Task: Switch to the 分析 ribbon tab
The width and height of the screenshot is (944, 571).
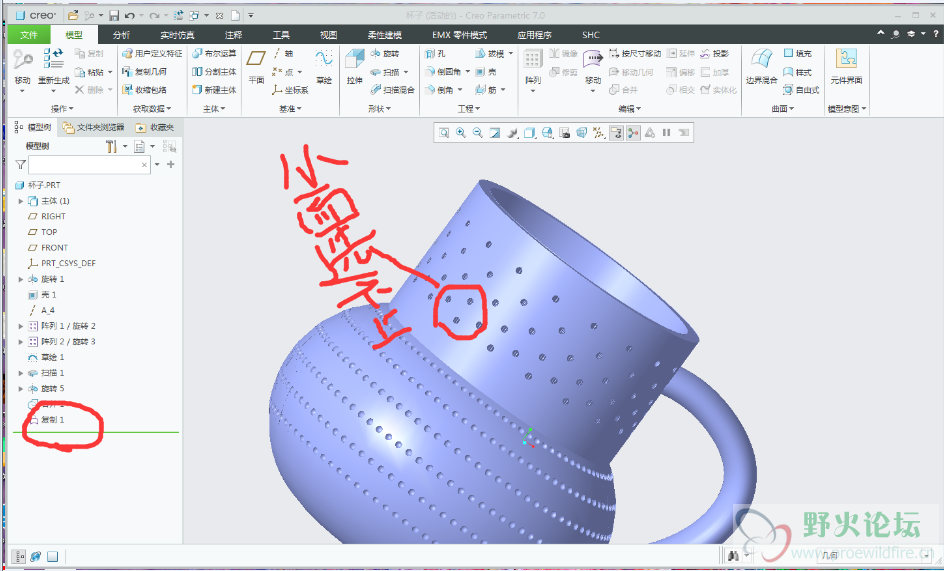Action: pyautogui.click(x=121, y=35)
